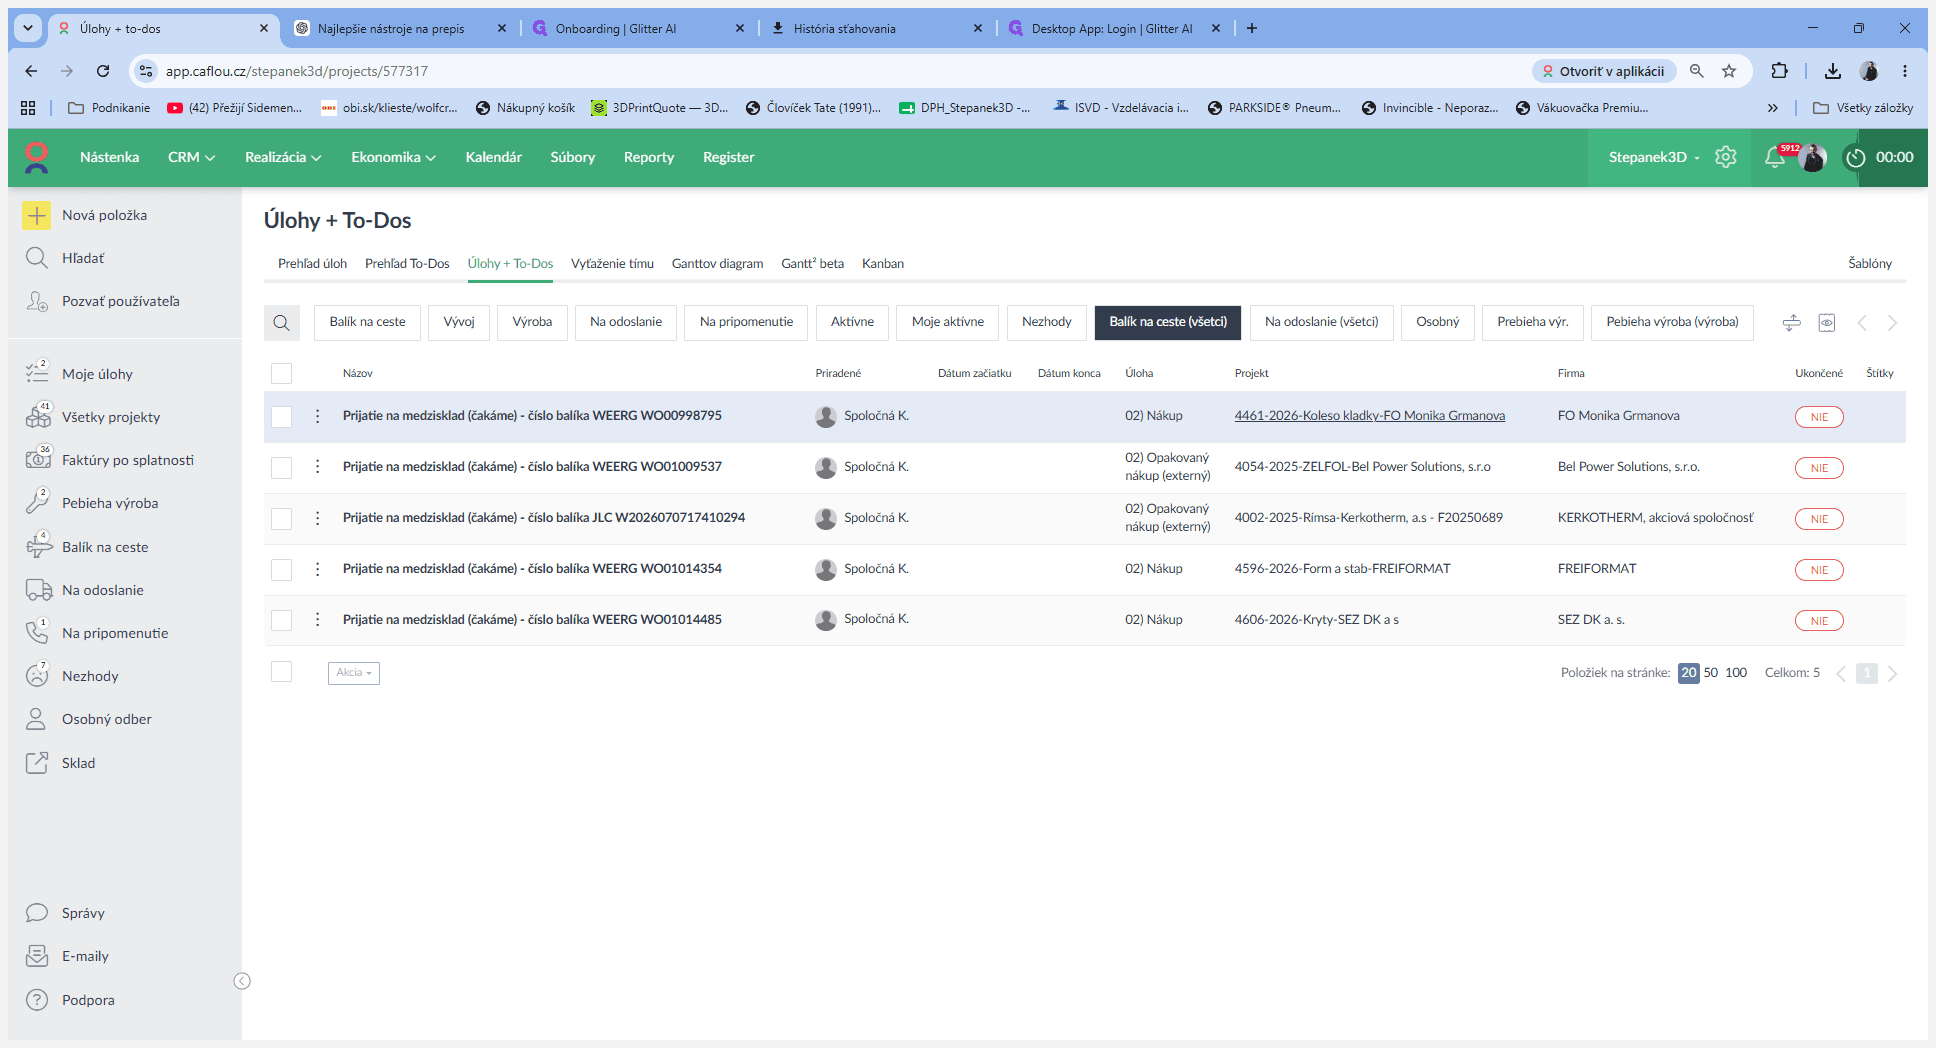Set 50 items per page
The image size is (1936, 1048).
click(x=1711, y=673)
